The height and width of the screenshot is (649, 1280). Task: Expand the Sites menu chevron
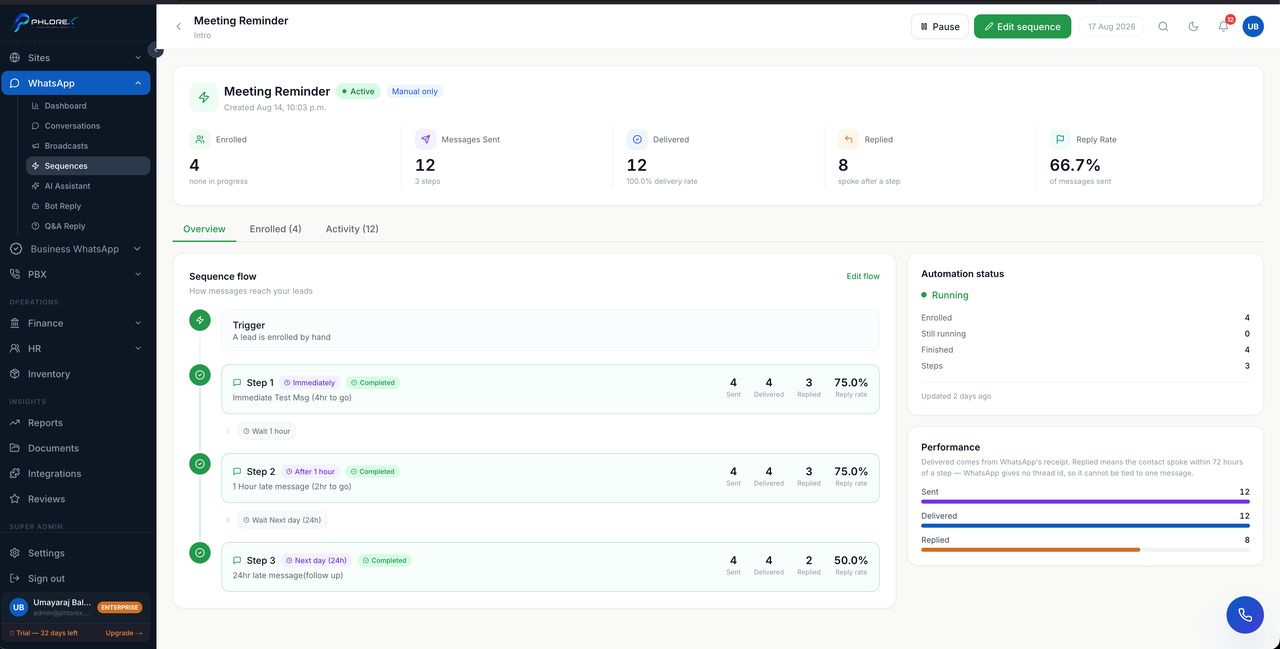coord(137,58)
